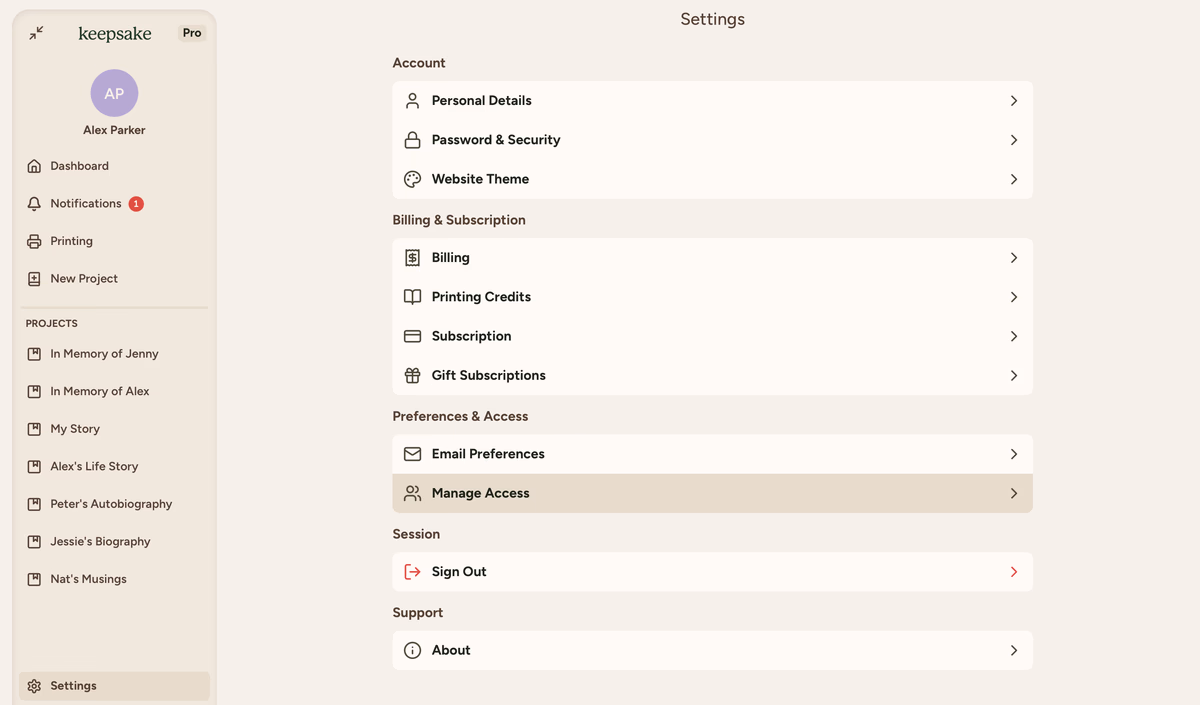Open the Printing Credits setting

481,297
